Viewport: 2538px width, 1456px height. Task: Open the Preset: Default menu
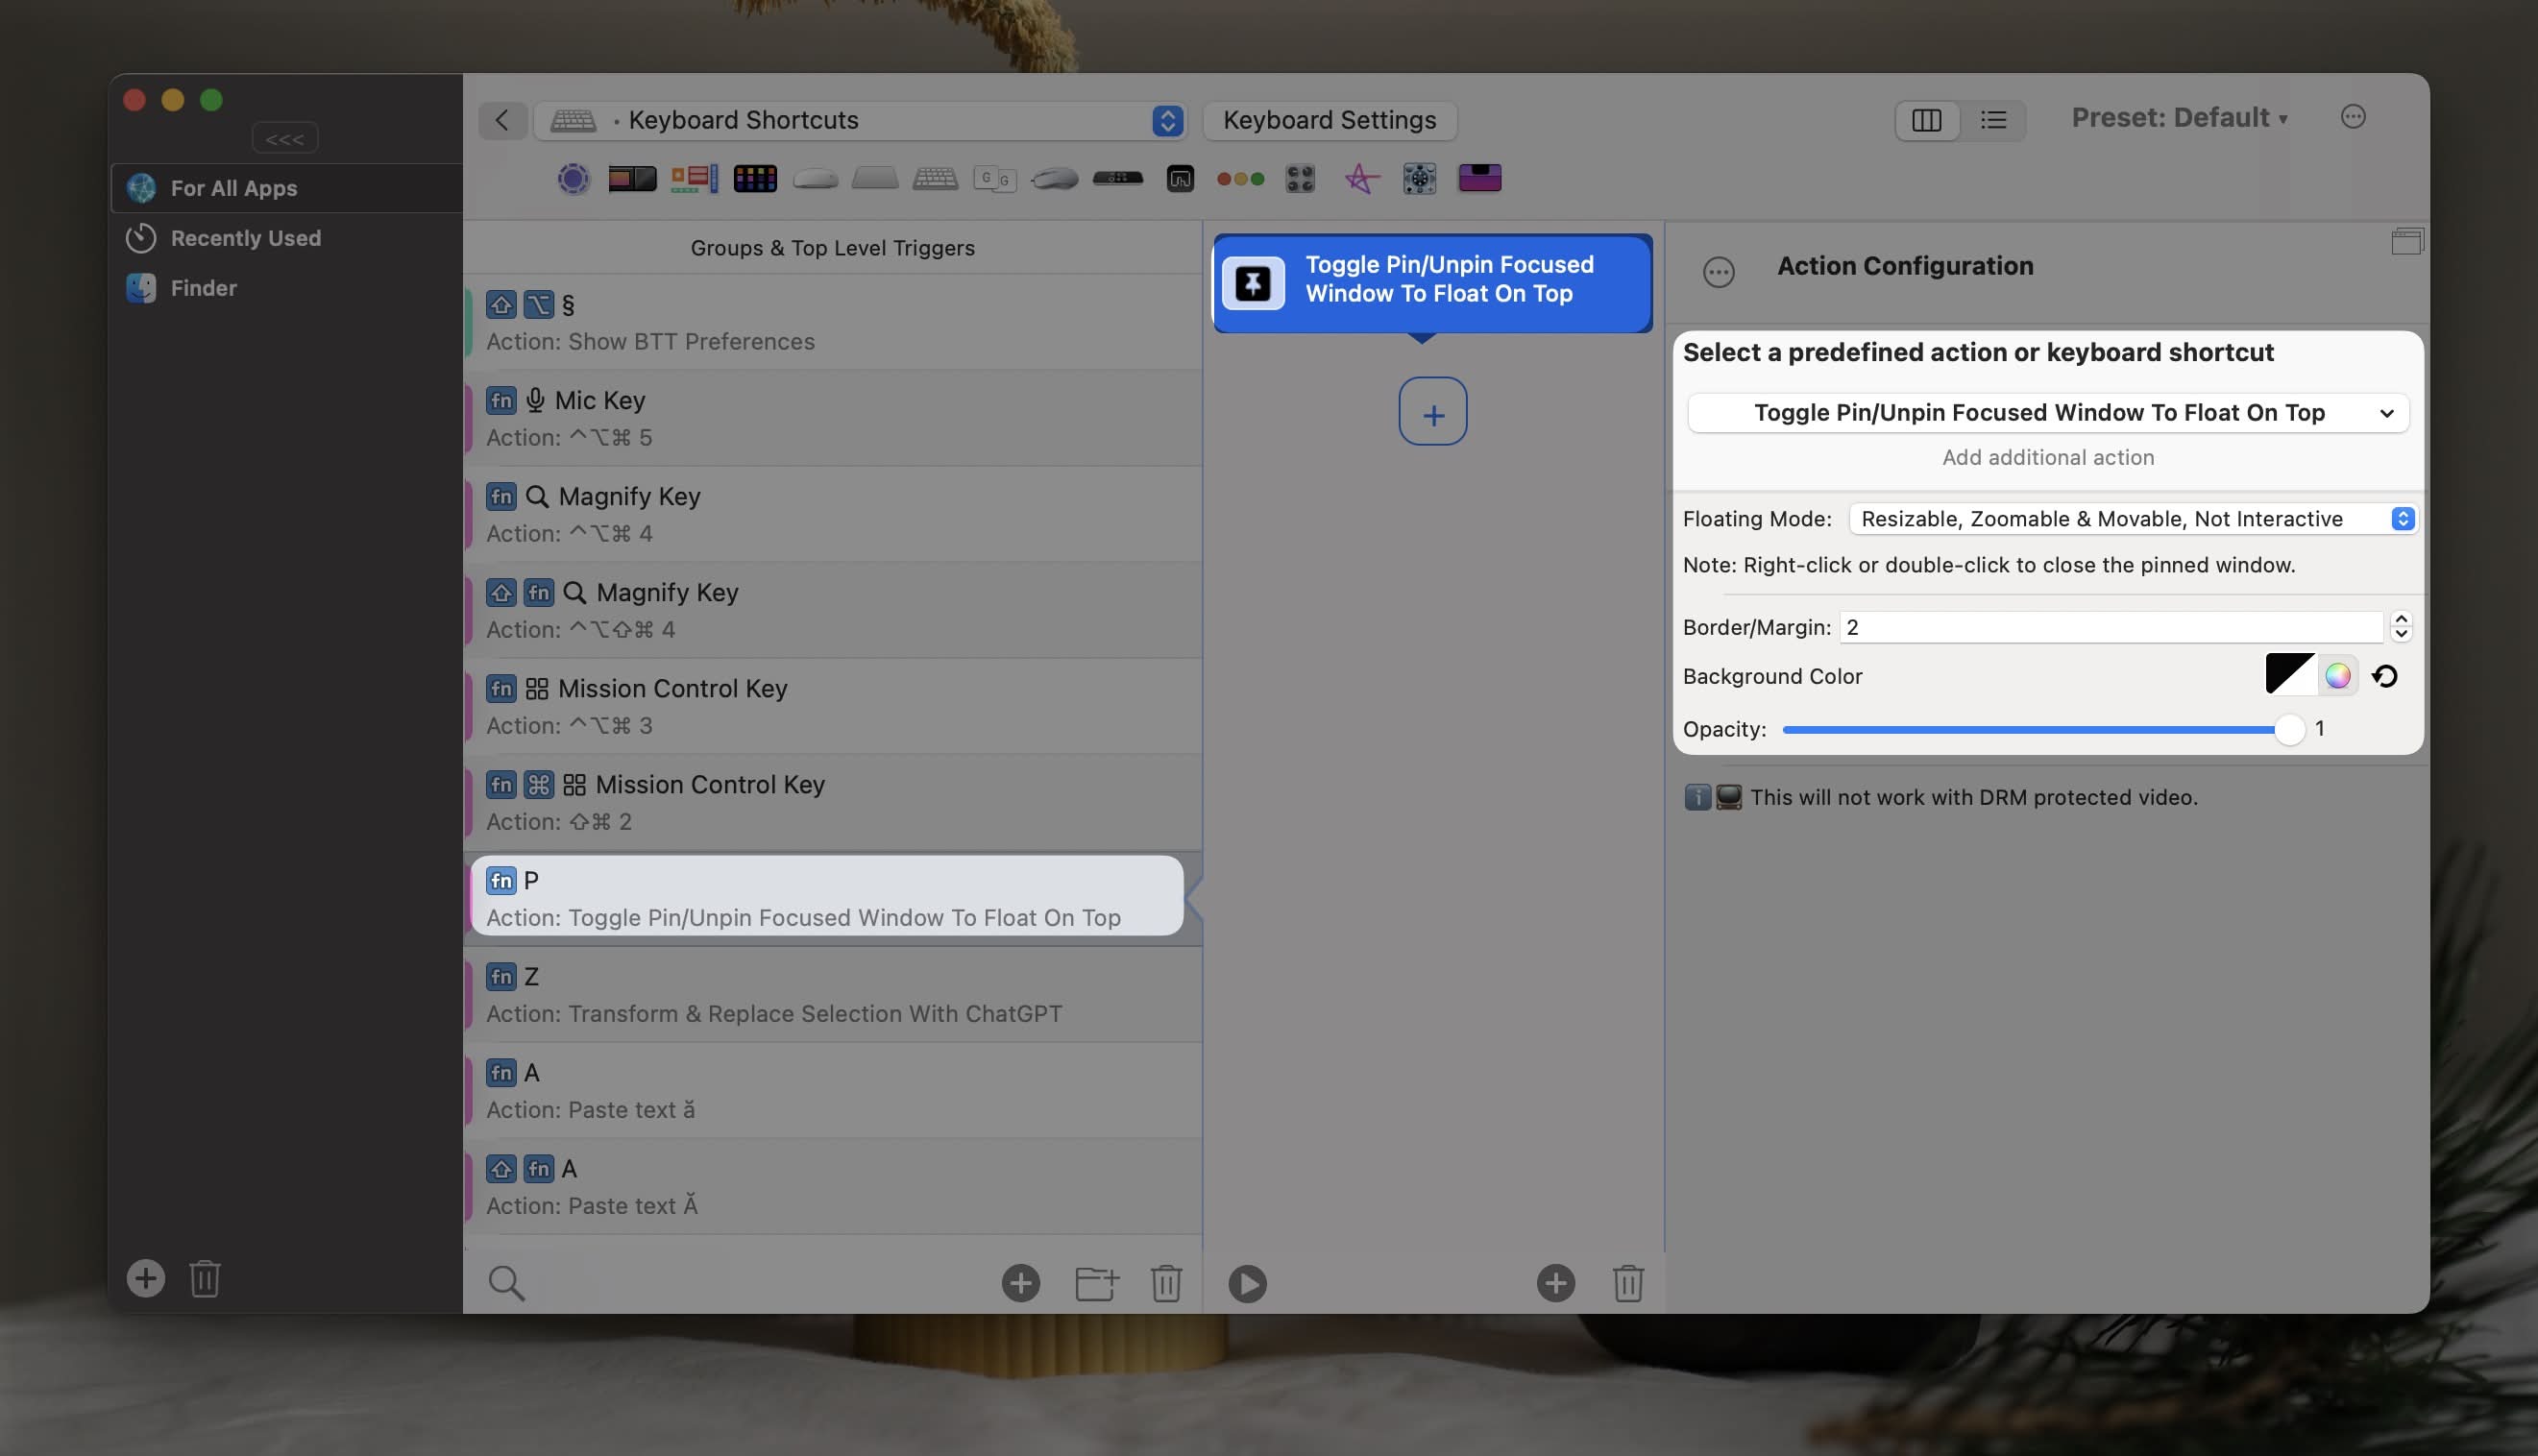click(x=2178, y=118)
